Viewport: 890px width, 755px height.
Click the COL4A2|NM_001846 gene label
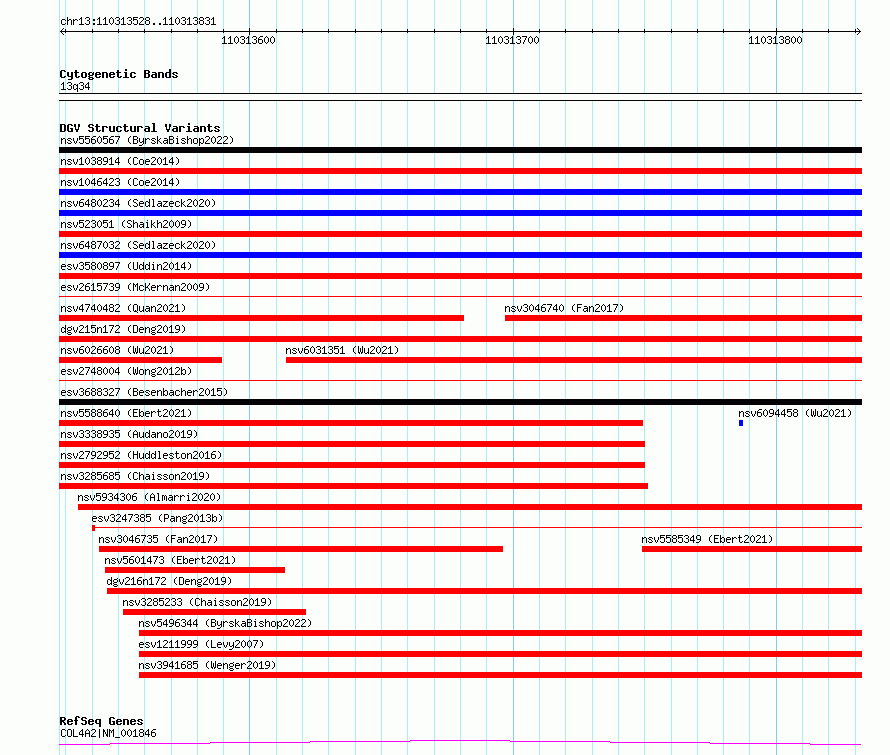click(108, 733)
